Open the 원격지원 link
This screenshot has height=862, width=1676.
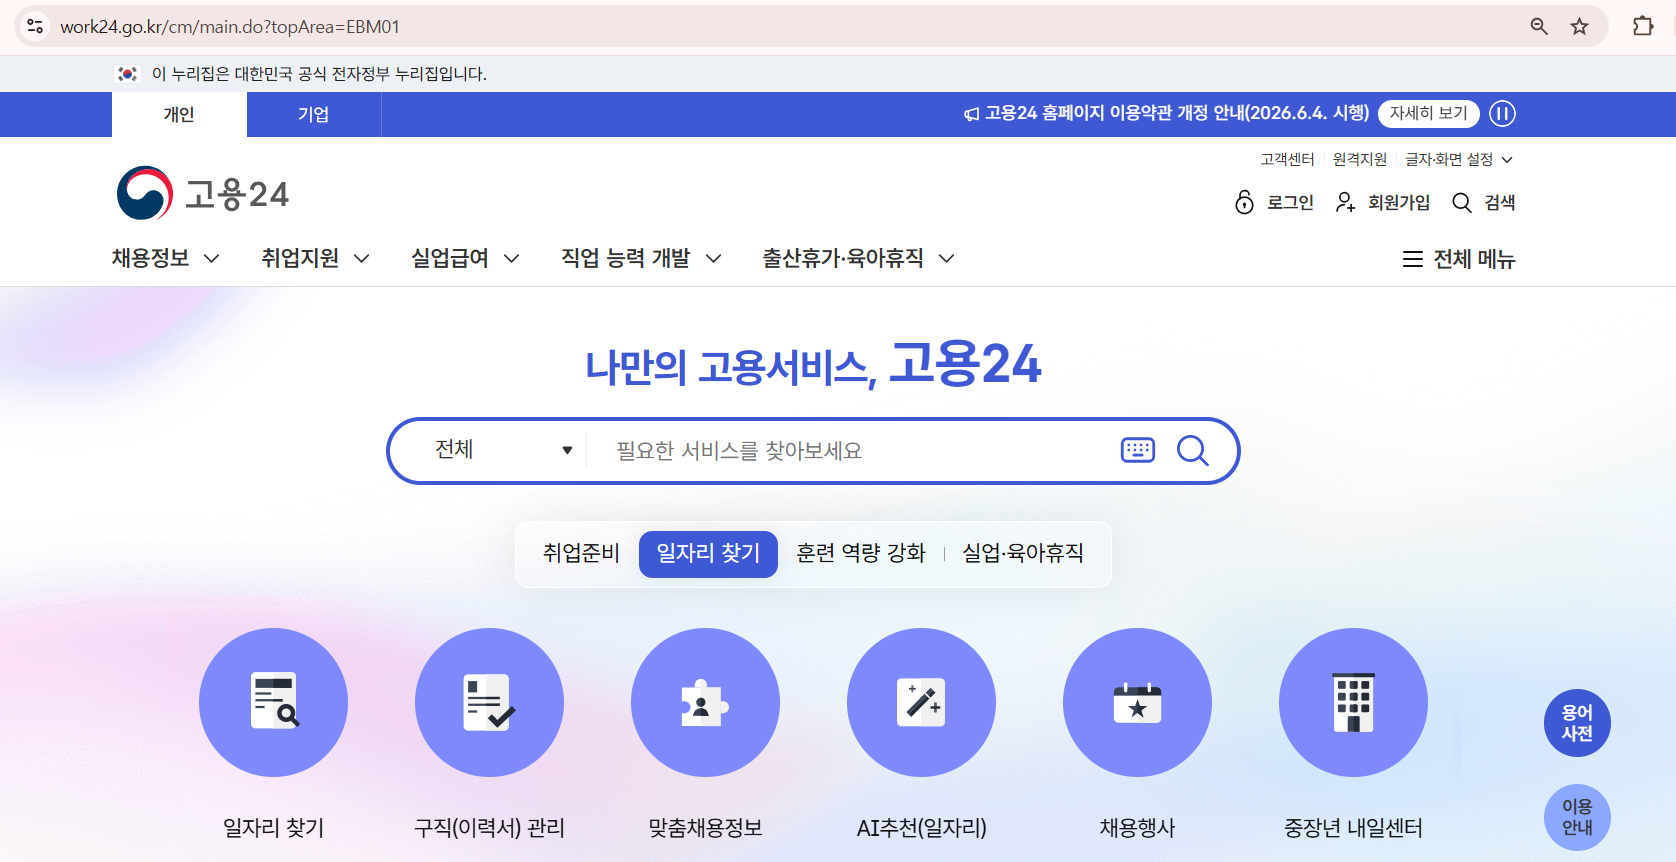pos(1360,159)
